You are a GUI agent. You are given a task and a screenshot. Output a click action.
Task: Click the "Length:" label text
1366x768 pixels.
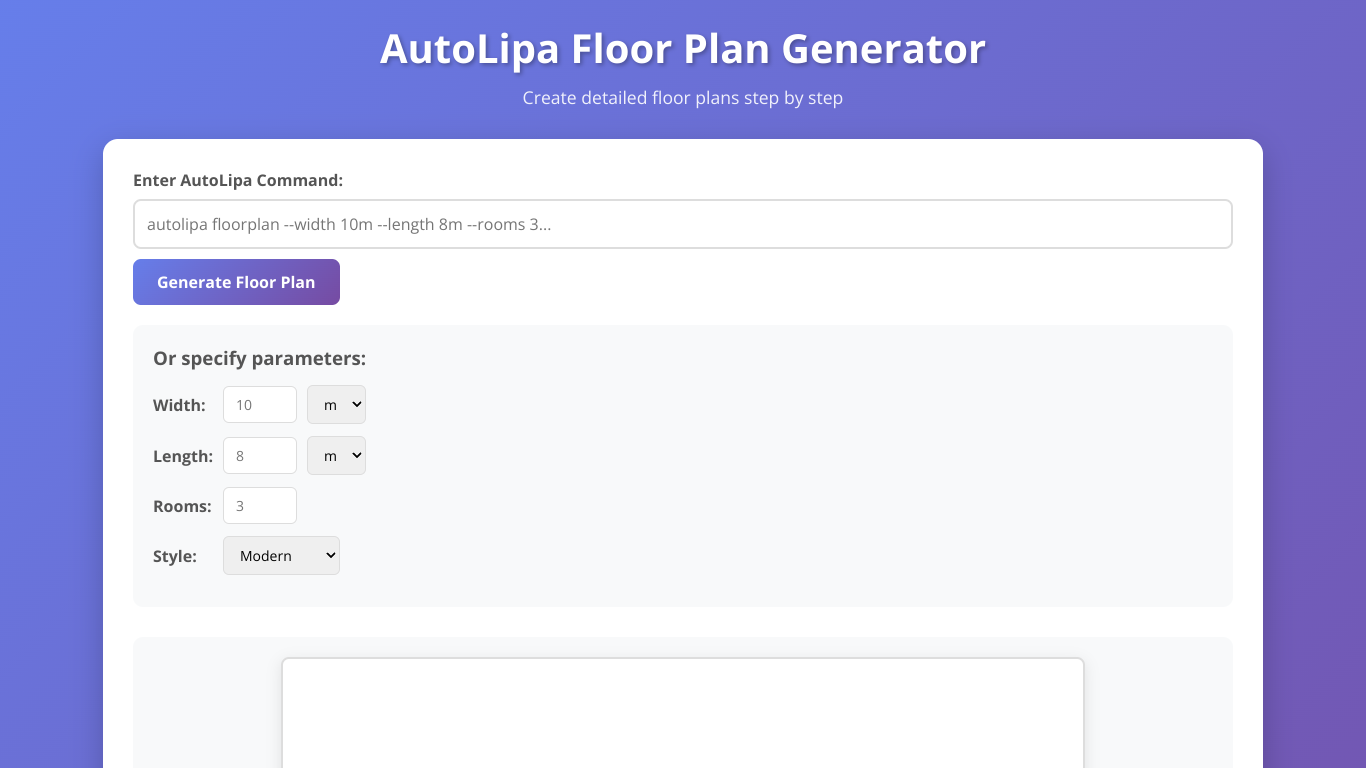coord(183,457)
